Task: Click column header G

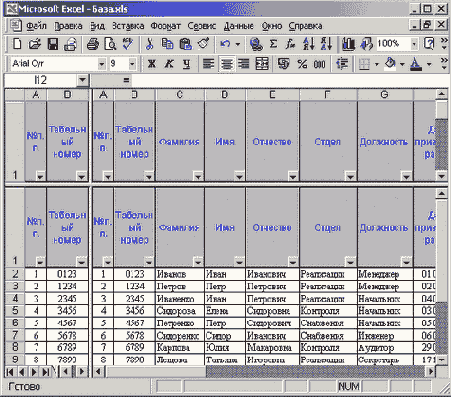Action: [x=384, y=95]
